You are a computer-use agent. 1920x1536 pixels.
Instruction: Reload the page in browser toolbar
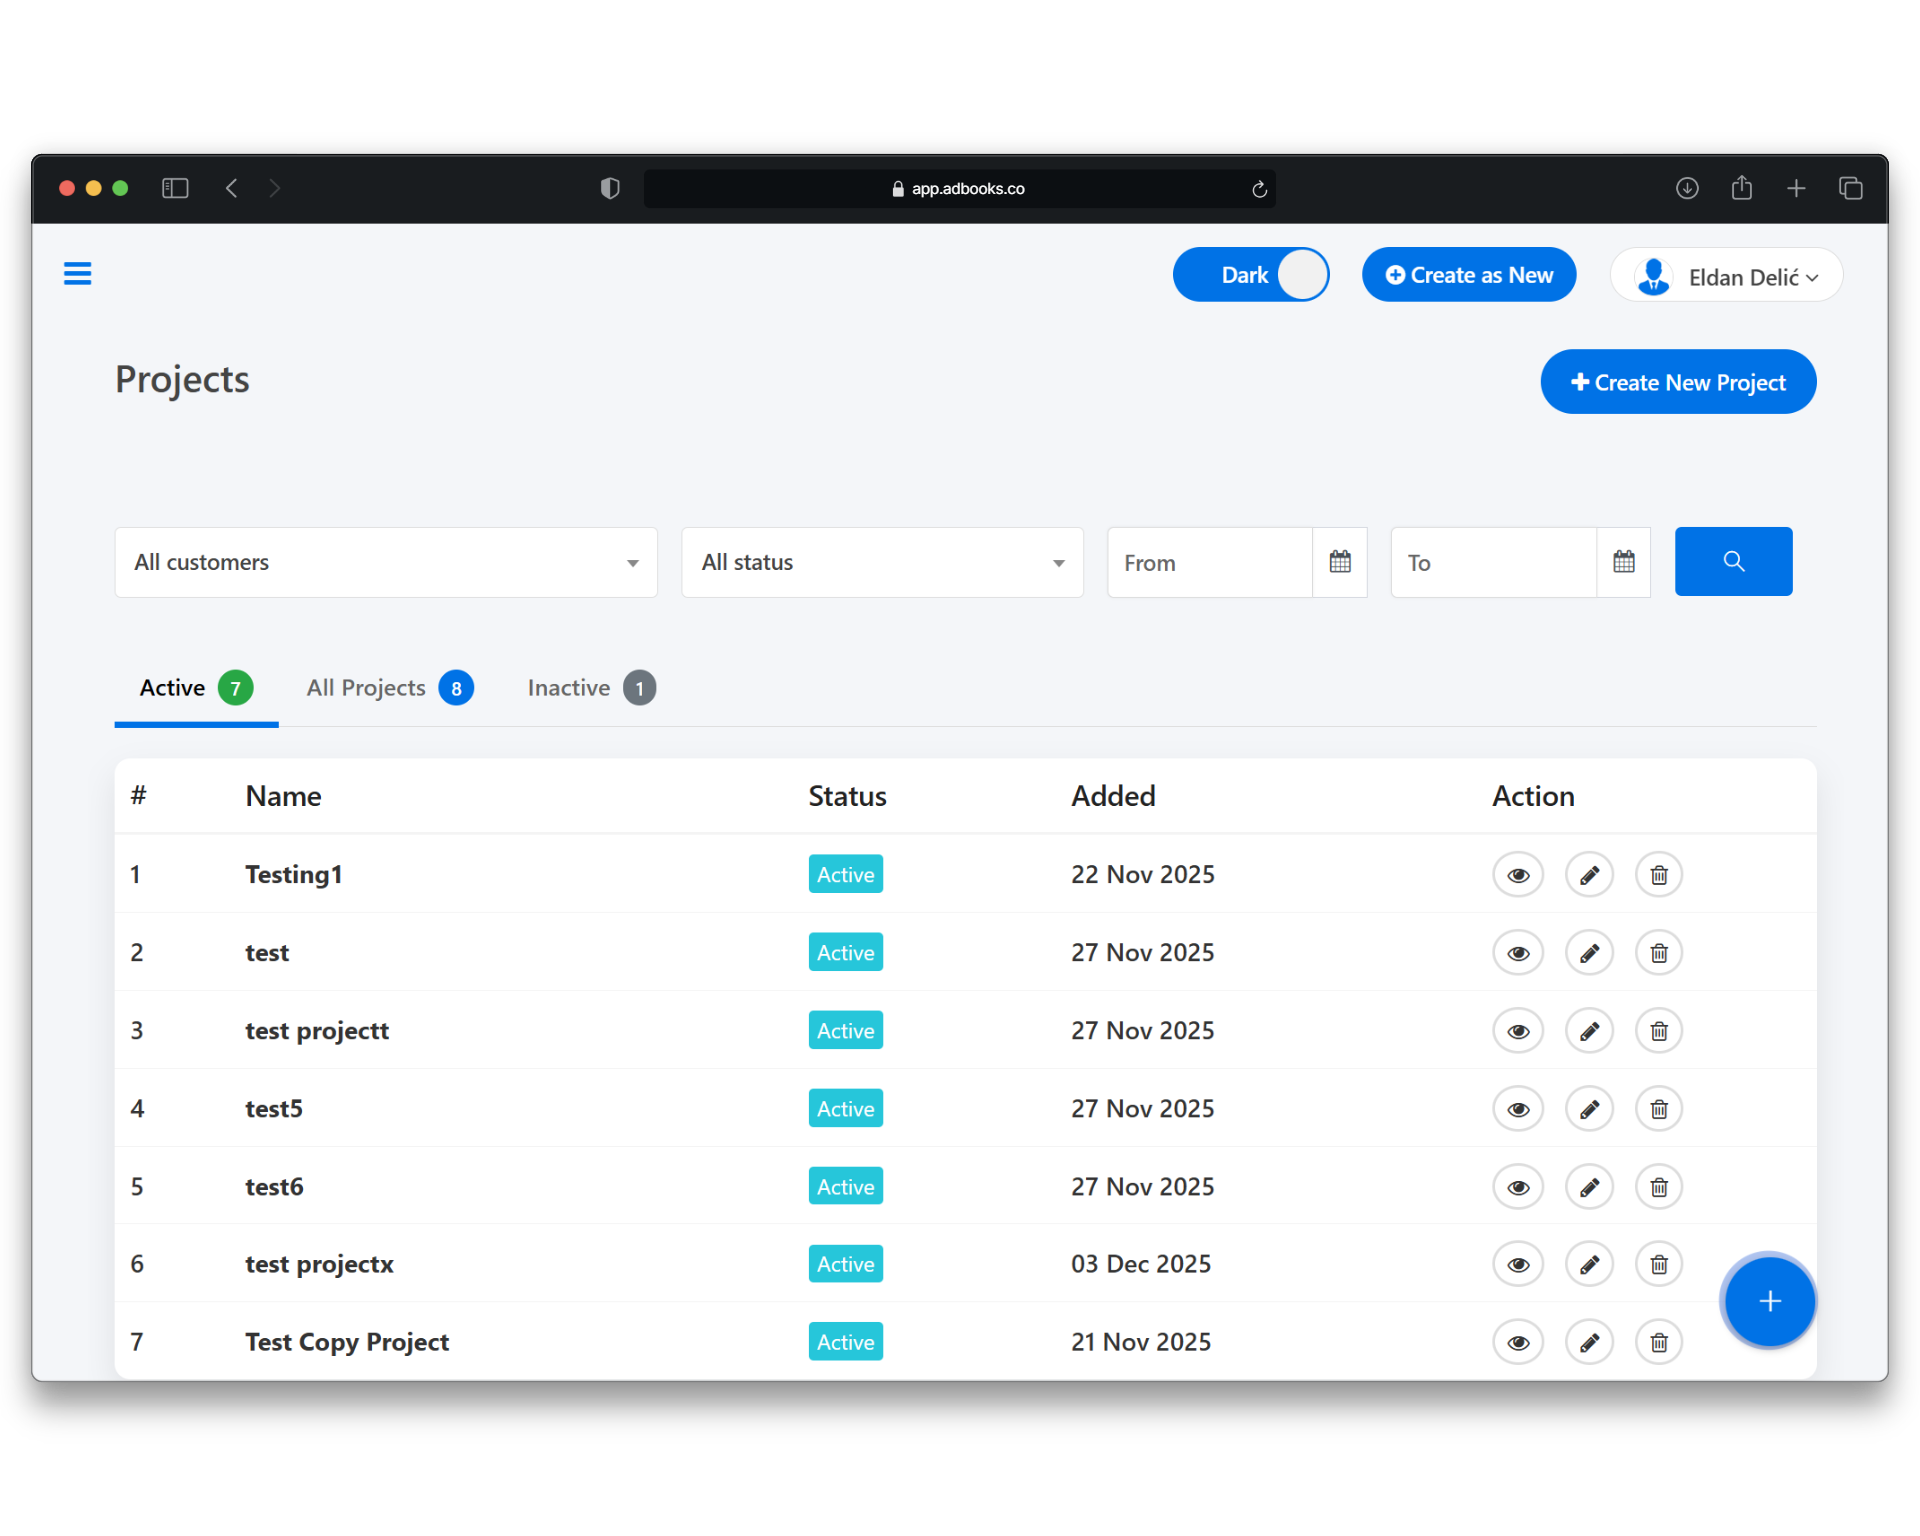1259,189
